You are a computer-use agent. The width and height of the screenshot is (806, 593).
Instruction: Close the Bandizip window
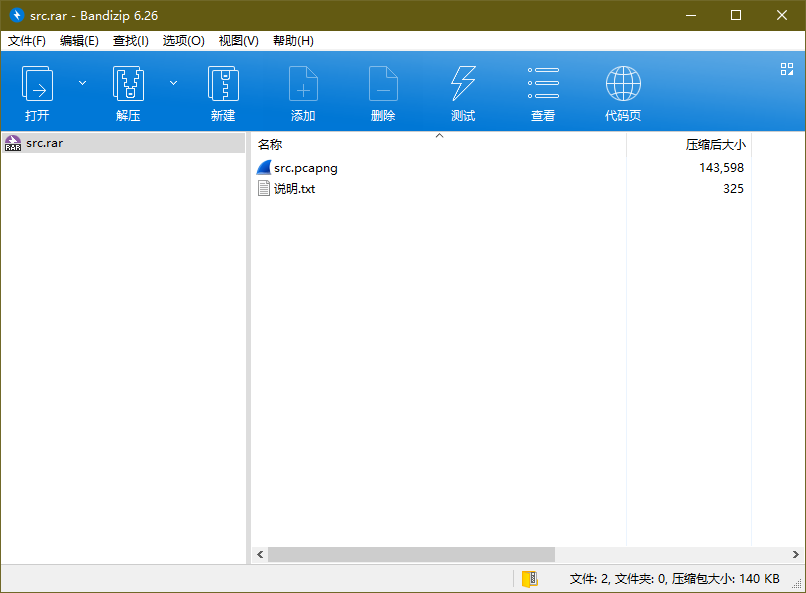pos(782,15)
